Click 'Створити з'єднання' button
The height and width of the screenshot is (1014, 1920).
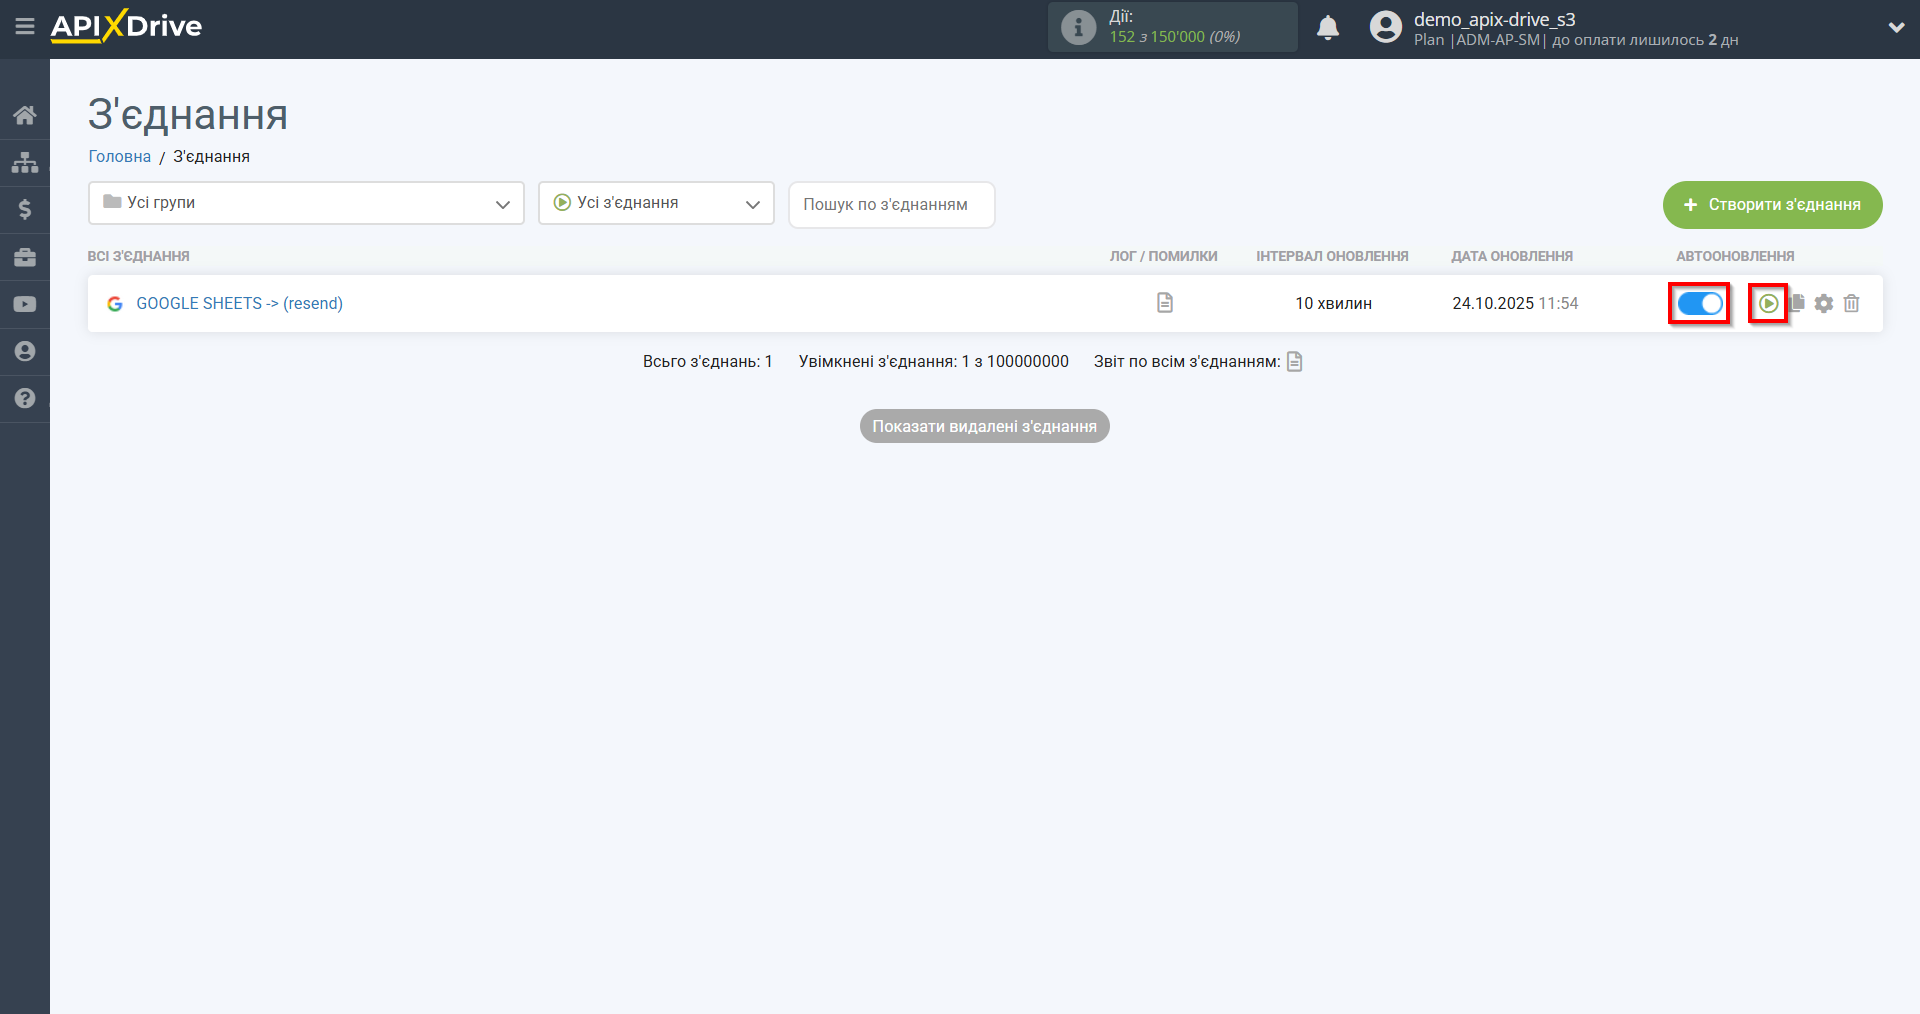coord(1772,204)
